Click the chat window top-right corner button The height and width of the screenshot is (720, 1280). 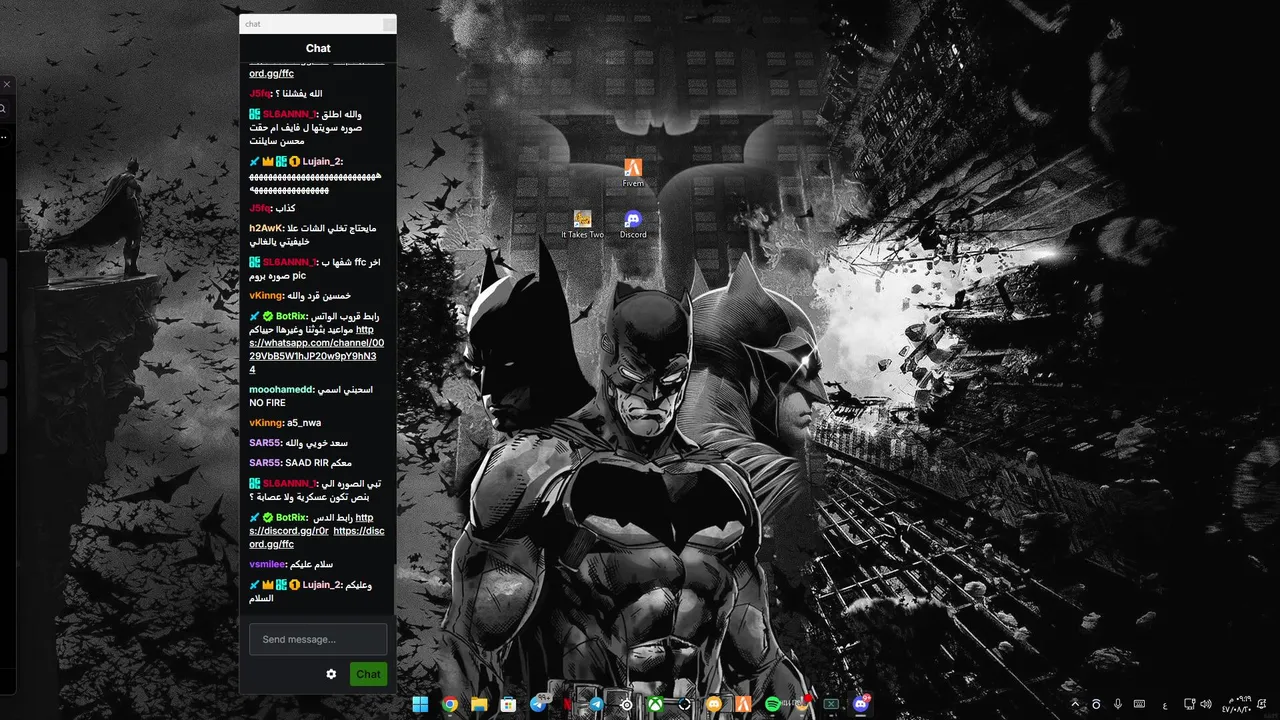pyautogui.click(x=389, y=24)
